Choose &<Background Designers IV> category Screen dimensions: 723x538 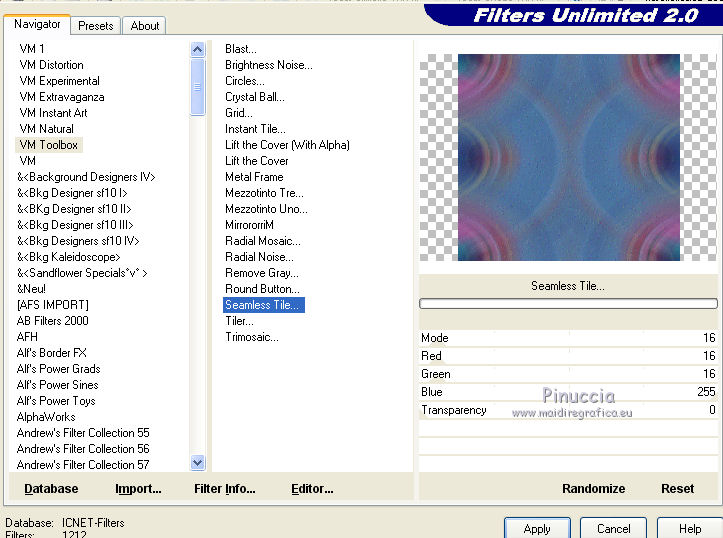(86, 177)
